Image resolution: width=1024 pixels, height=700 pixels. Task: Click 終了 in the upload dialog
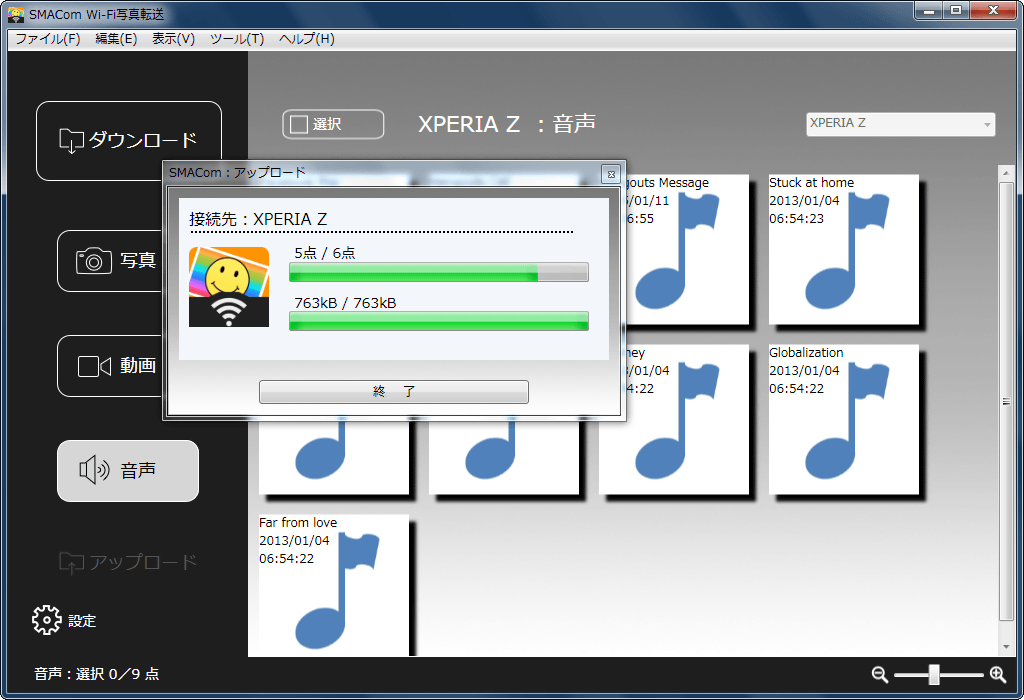(x=394, y=392)
